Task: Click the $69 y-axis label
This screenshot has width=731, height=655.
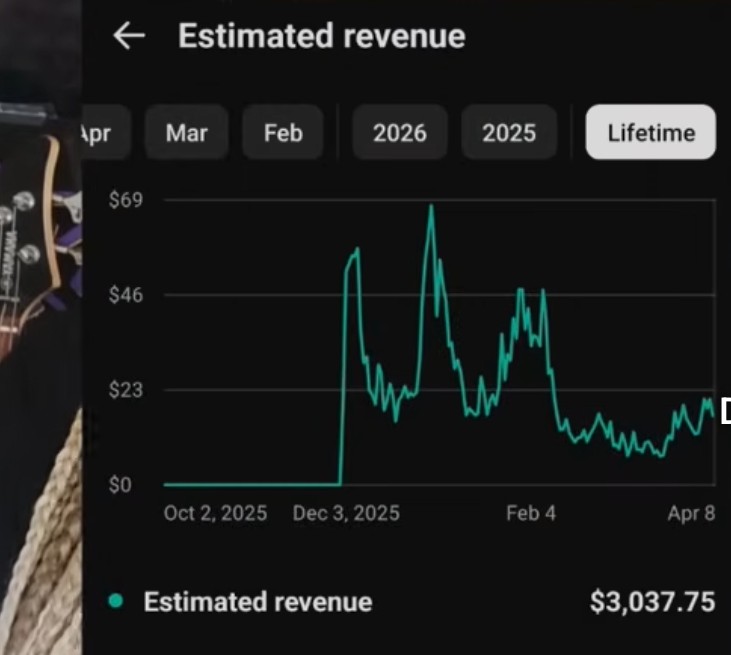Action: (x=125, y=200)
